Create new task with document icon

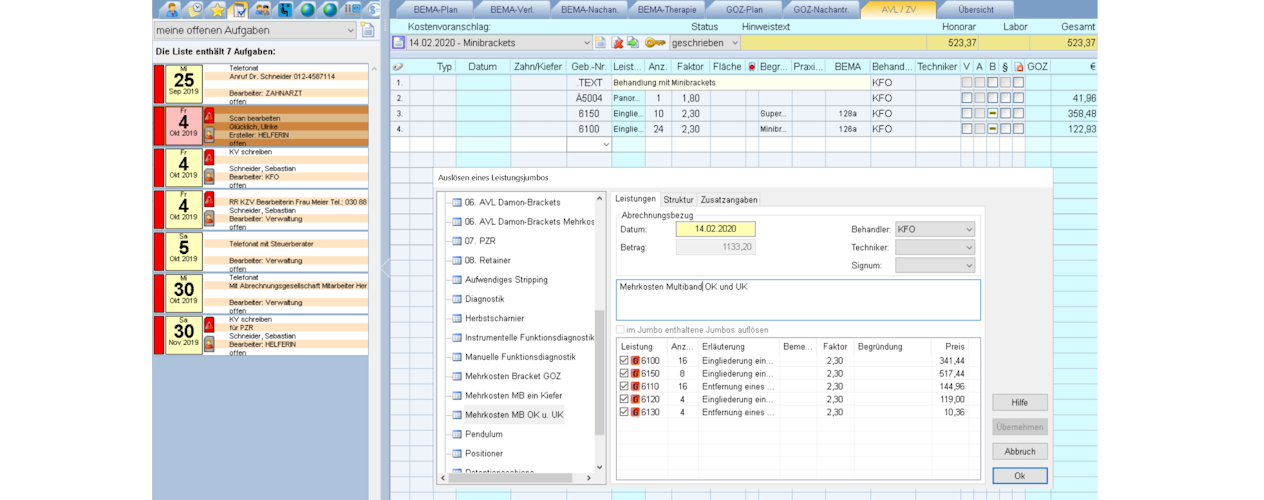pos(367,30)
